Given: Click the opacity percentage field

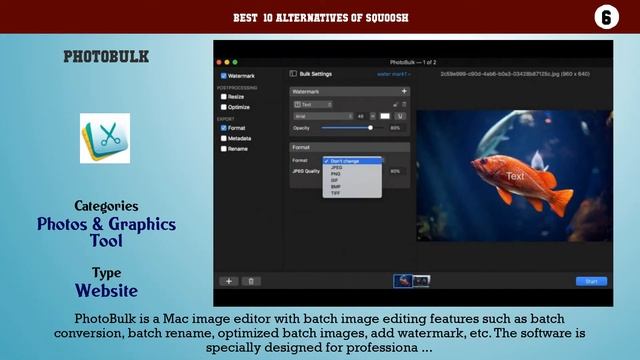Looking at the screenshot, I should pyautogui.click(x=395, y=128).
